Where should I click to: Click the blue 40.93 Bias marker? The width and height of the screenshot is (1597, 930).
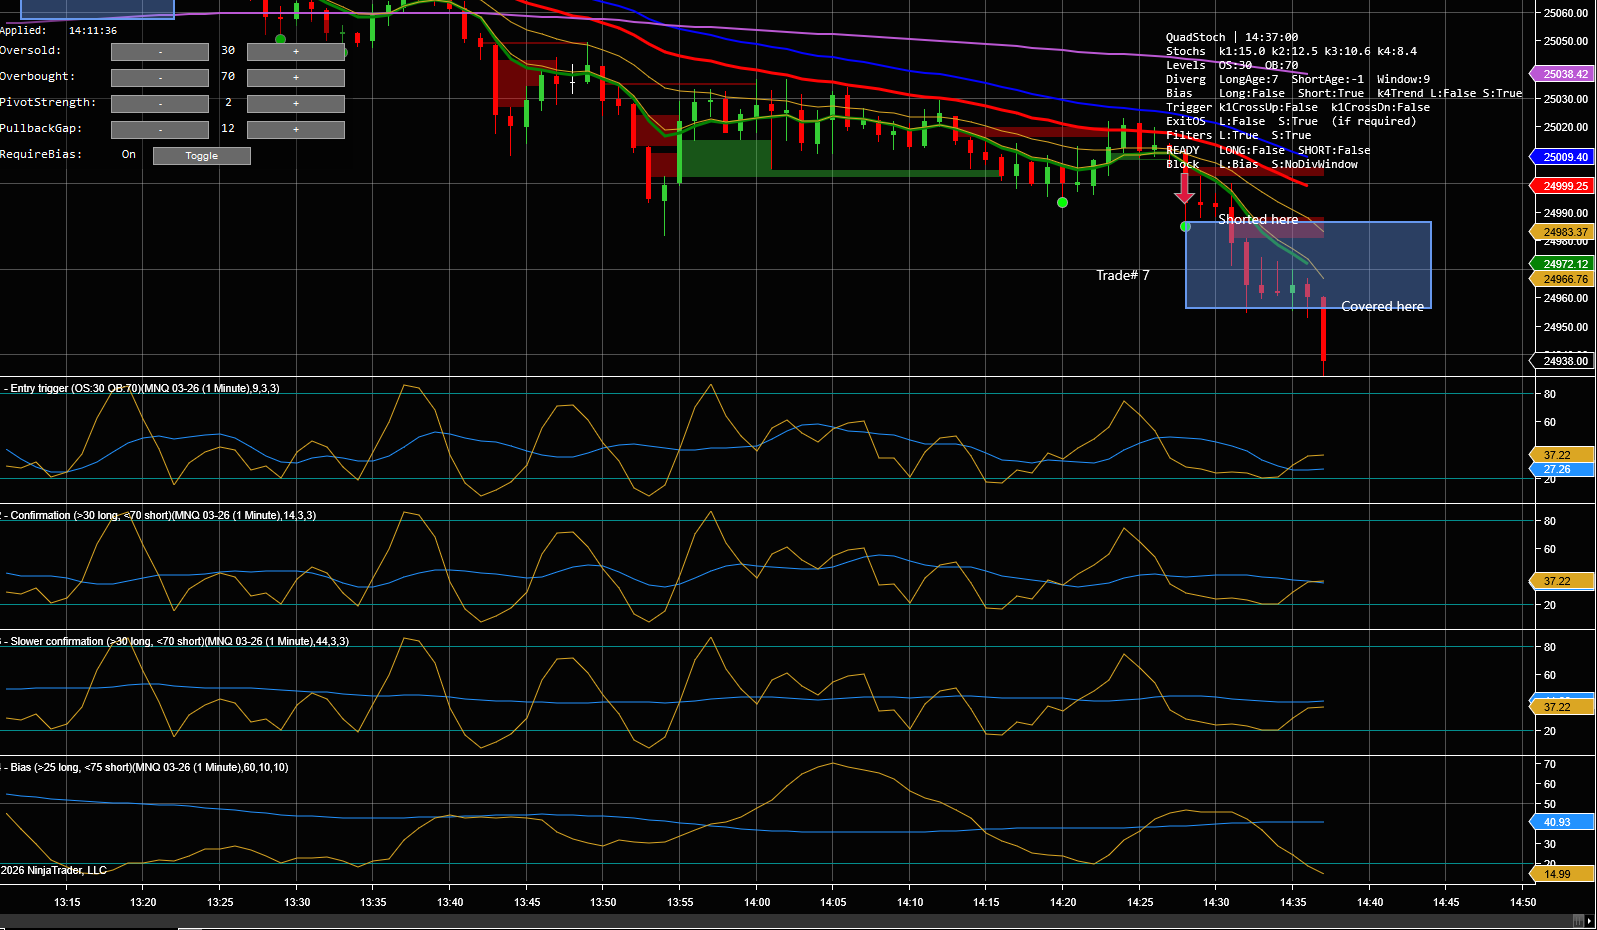[x=1563, y=822]
